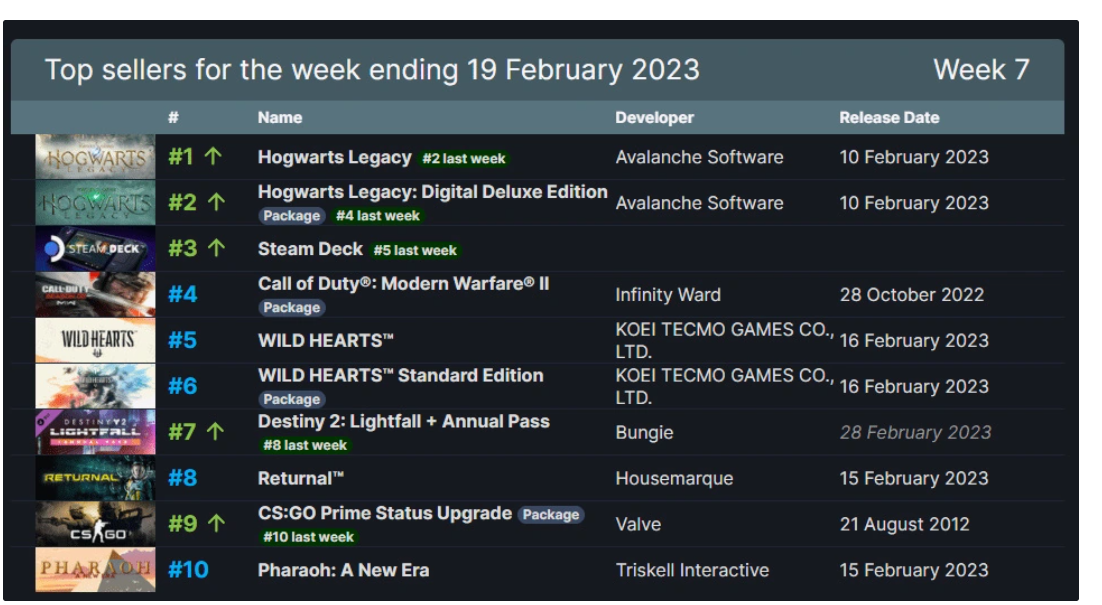Open the CS:GO thumbnail
Image resolution: width=1102 pixels, height=605 pixels.
(x=95, y=523)
